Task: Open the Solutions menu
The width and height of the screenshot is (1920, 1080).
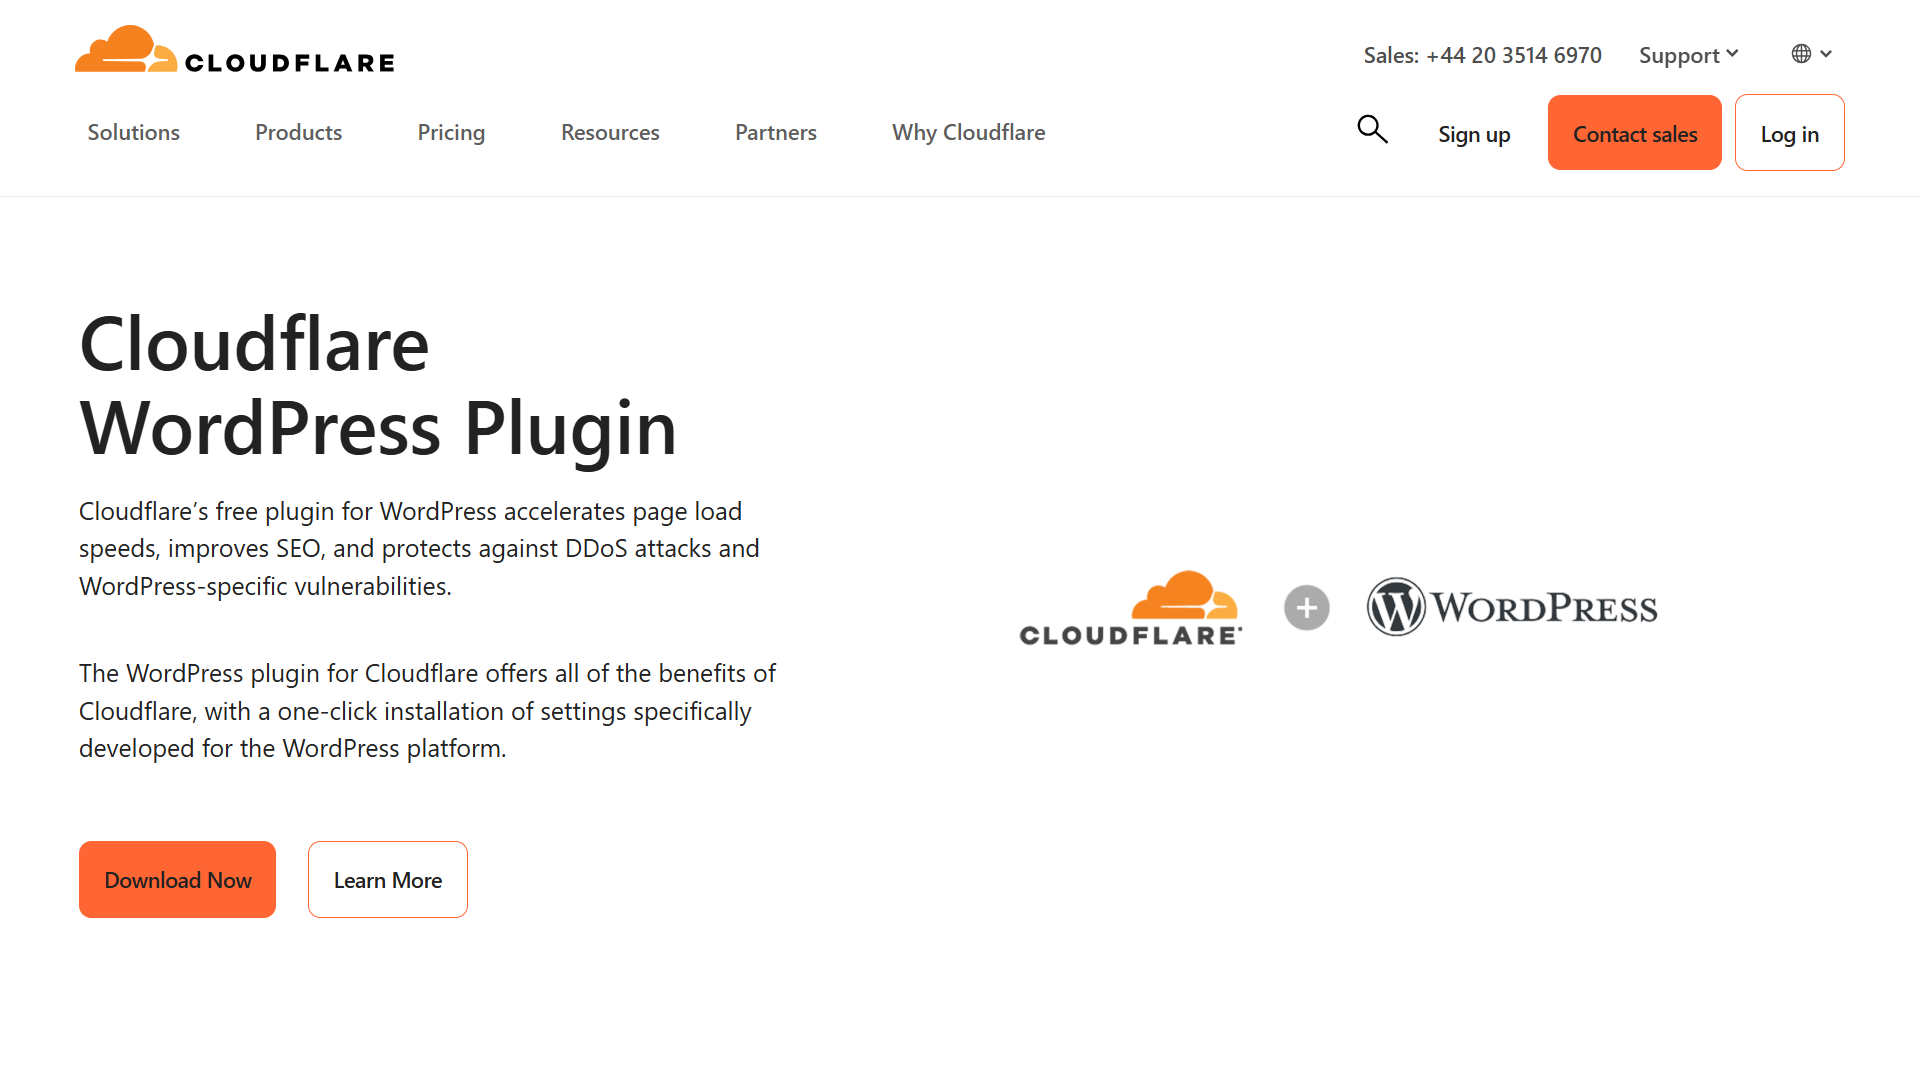Action: point(134,132)
